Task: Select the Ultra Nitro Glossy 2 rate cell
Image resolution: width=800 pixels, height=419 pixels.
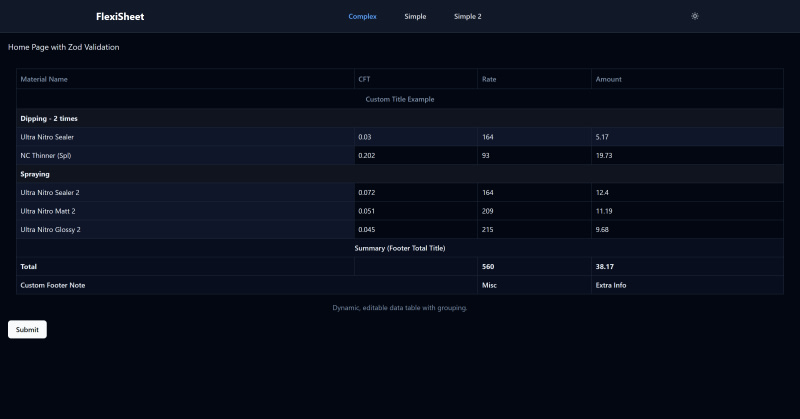Action: [533, 229]
